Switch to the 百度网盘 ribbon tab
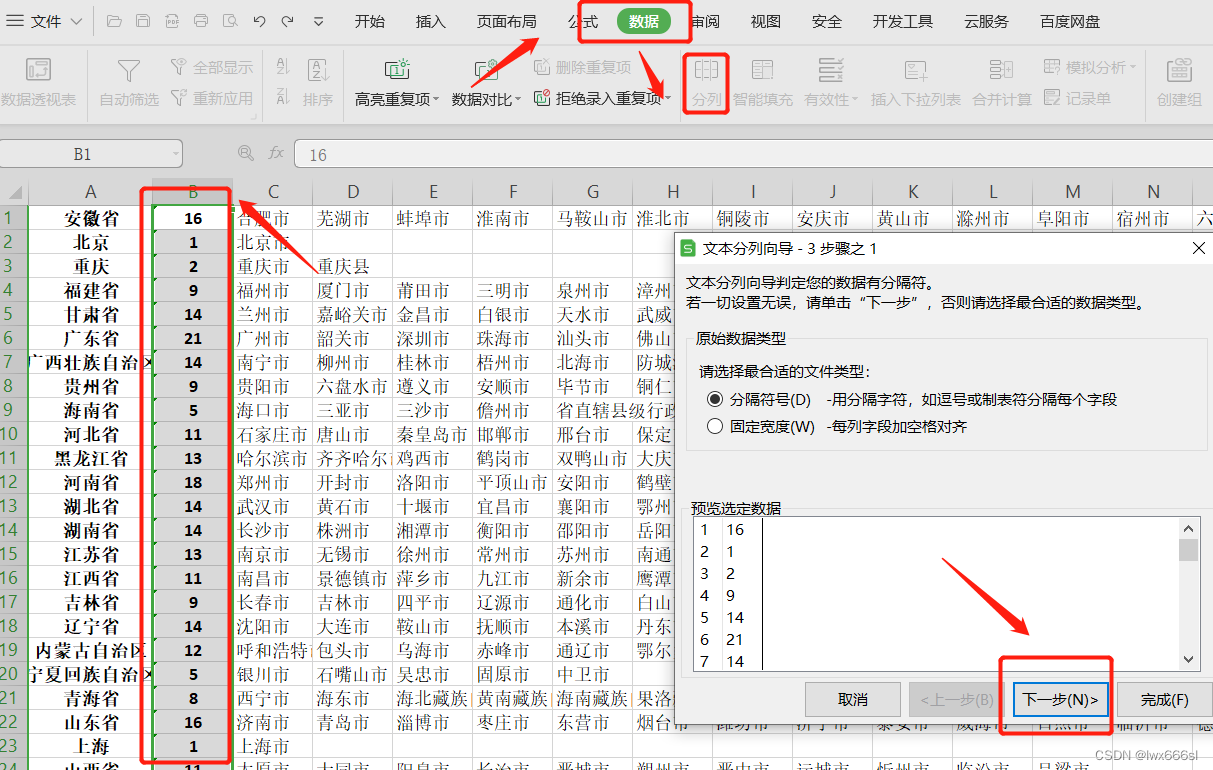The width and height of the screenshot is (1213, 770). point(1070,21)
